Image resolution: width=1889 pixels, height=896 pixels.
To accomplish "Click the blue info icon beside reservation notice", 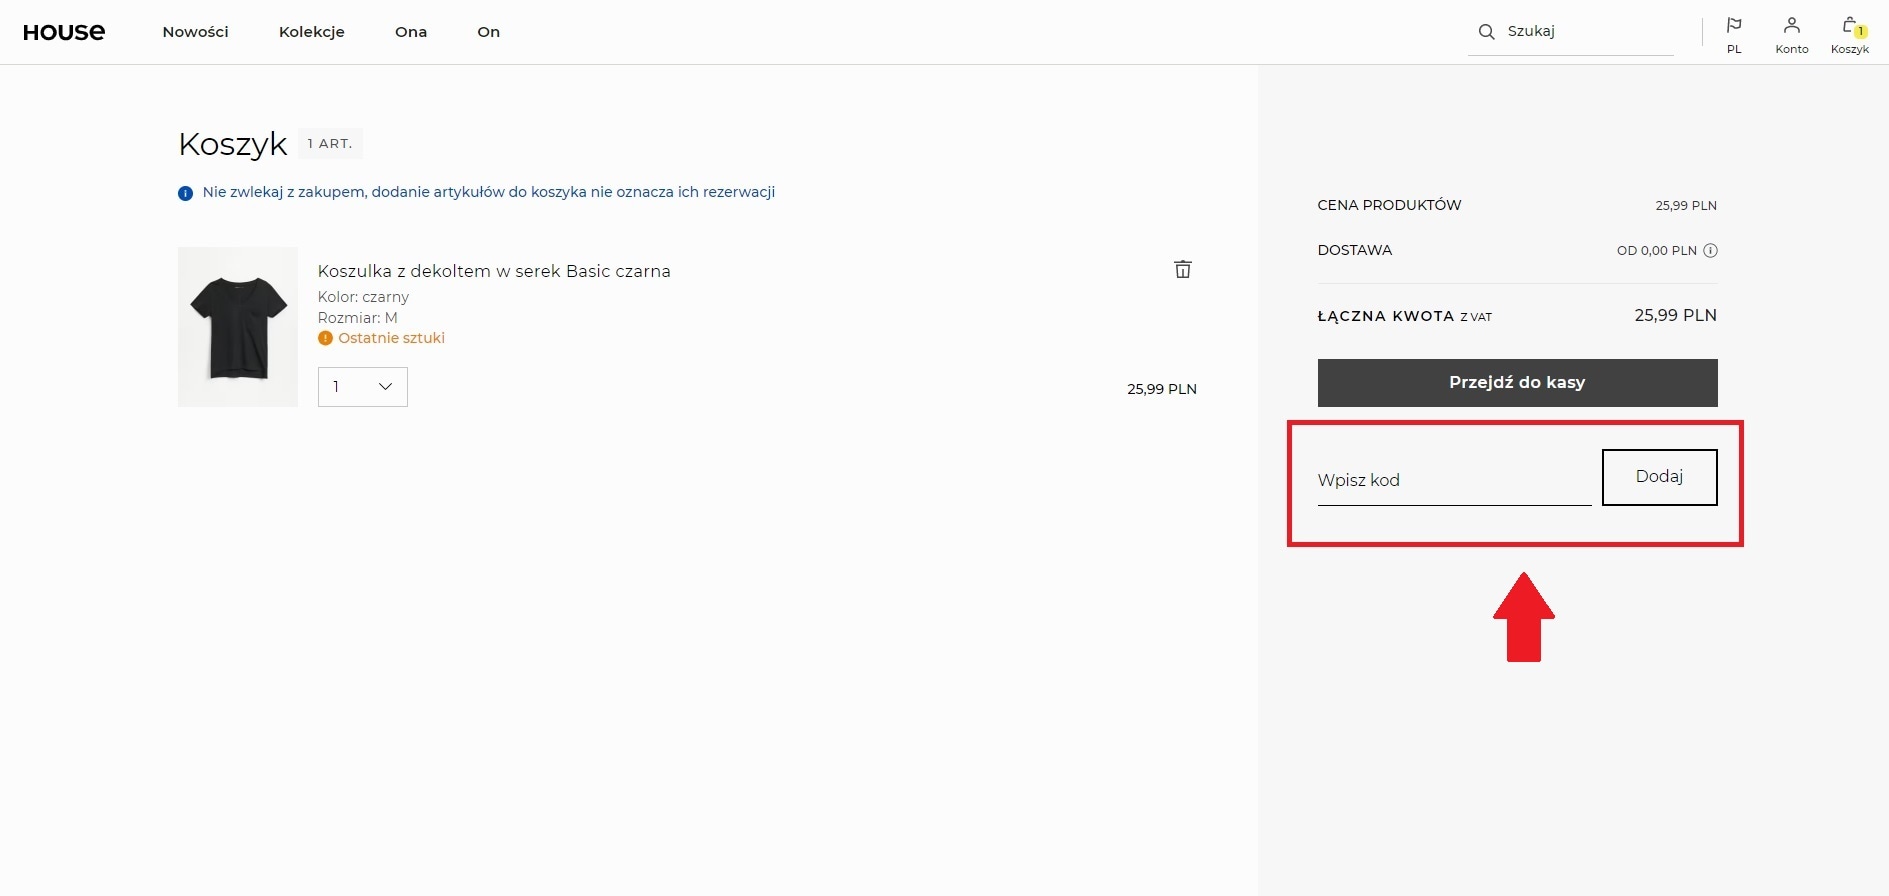I will (185, 193).
